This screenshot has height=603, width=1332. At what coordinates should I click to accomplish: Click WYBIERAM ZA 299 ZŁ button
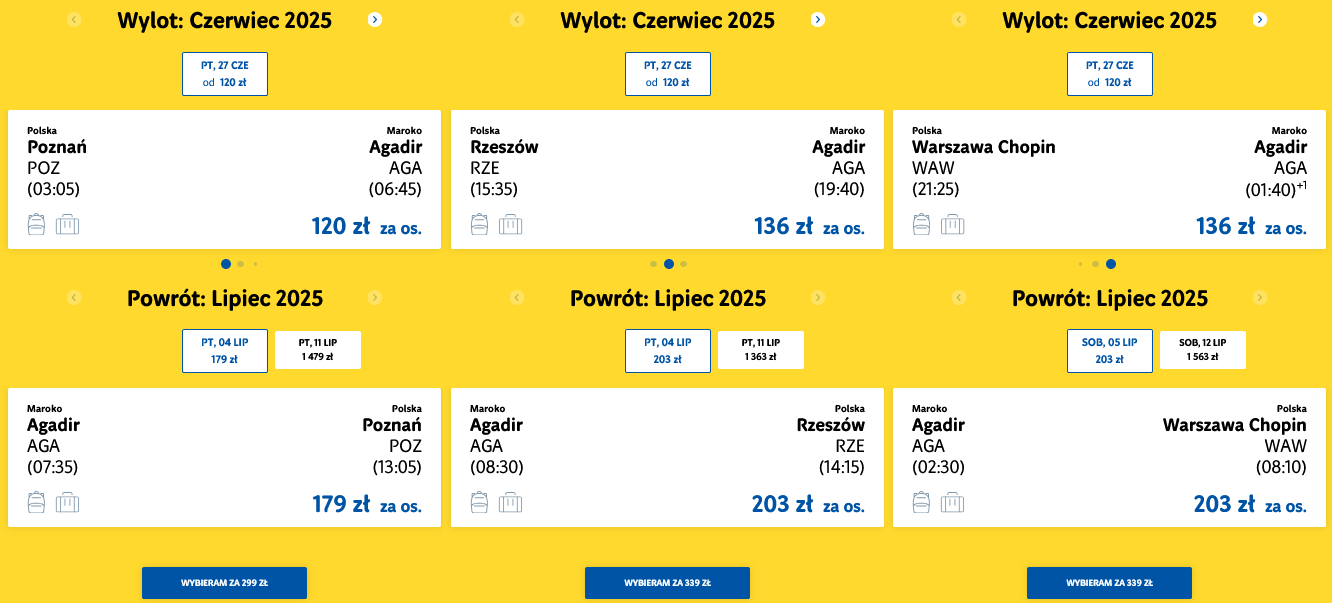click(224, 583)
